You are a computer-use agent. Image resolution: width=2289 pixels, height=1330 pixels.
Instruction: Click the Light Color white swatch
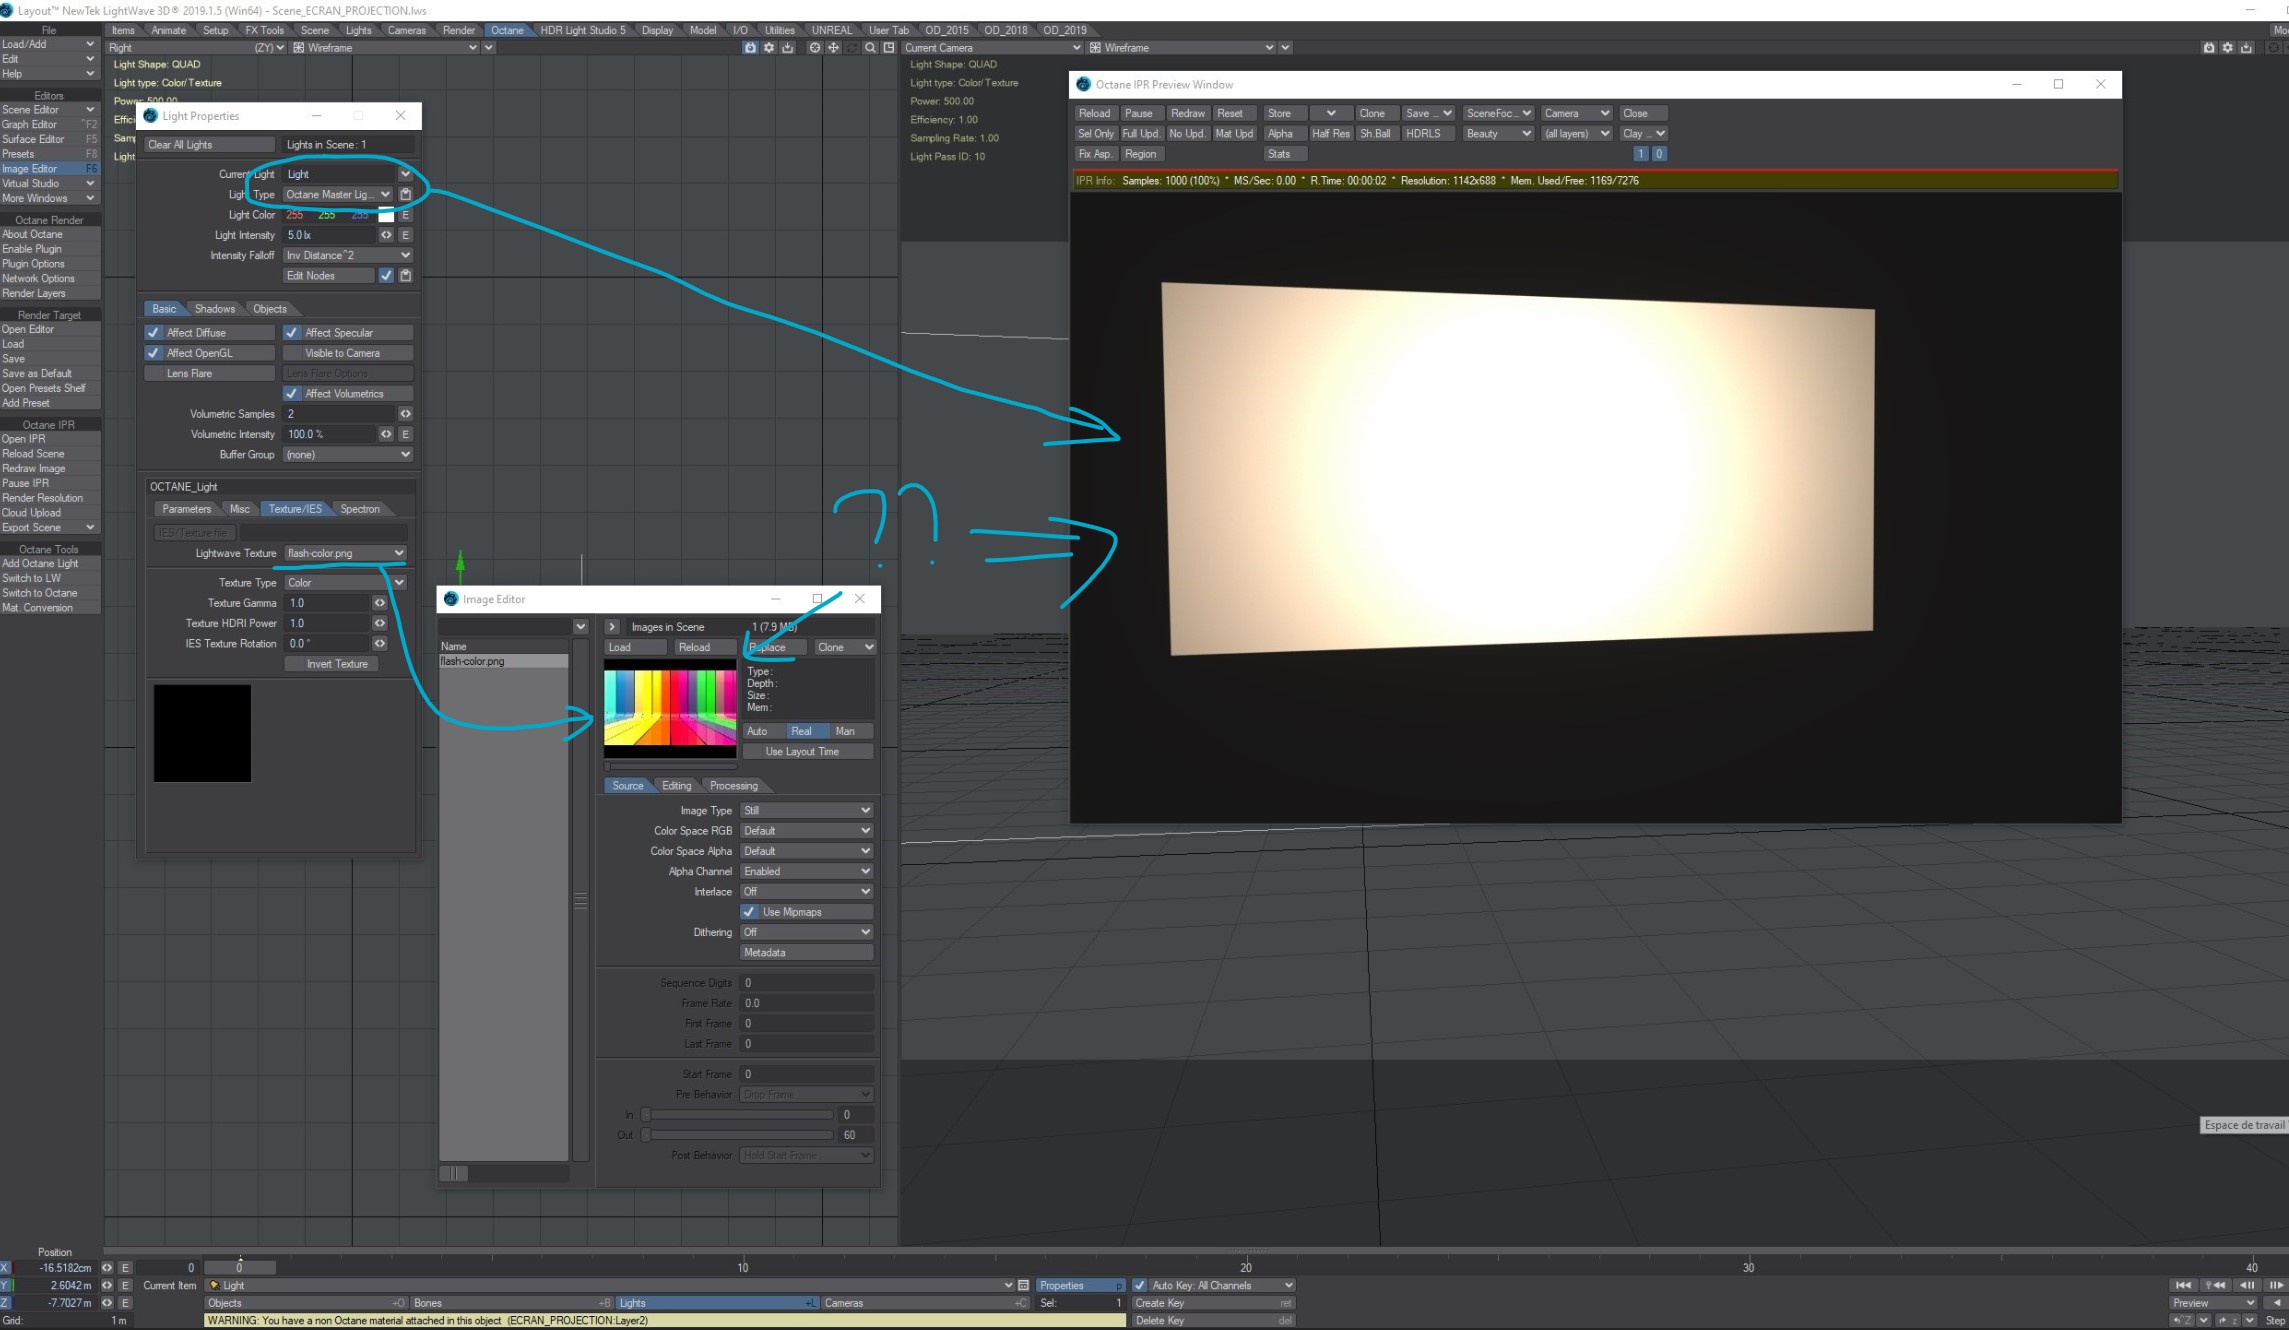386,215
